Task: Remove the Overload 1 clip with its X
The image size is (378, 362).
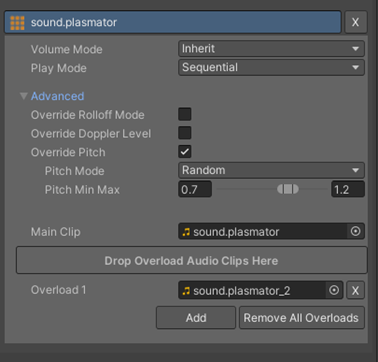Action: [x=355, y=290]
